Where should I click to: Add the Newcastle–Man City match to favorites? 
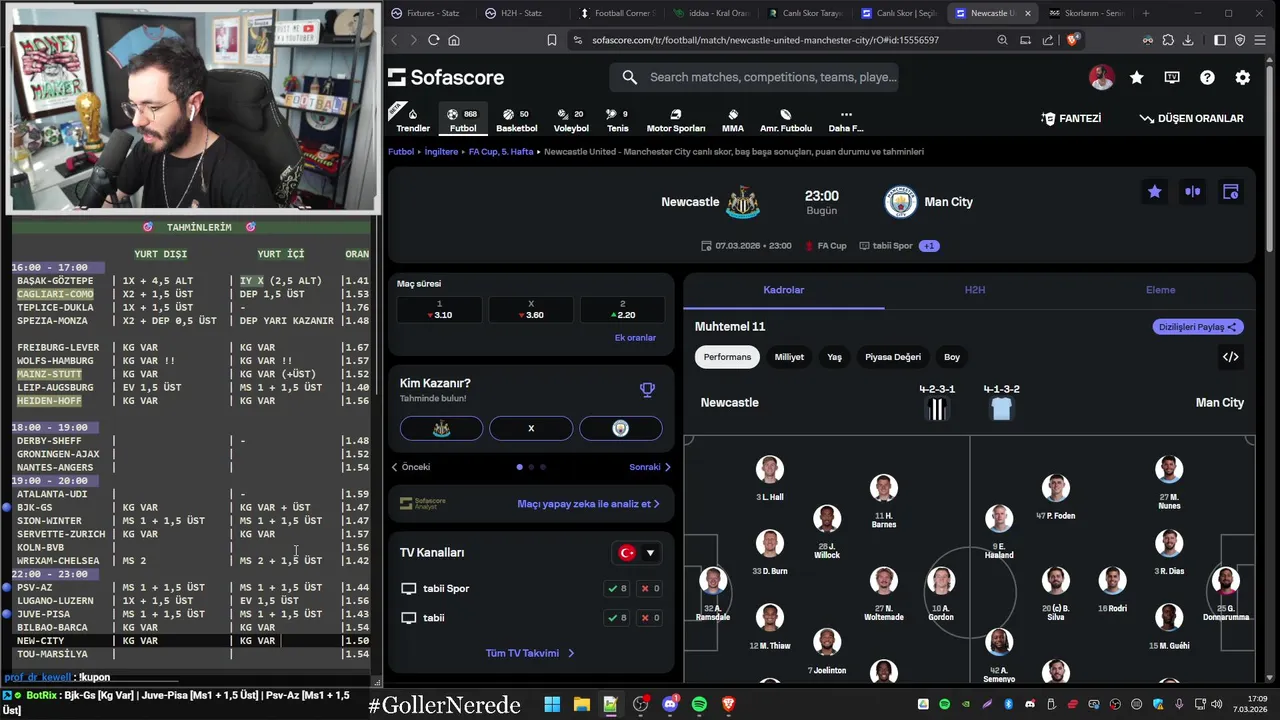(x=1155, y=191)
